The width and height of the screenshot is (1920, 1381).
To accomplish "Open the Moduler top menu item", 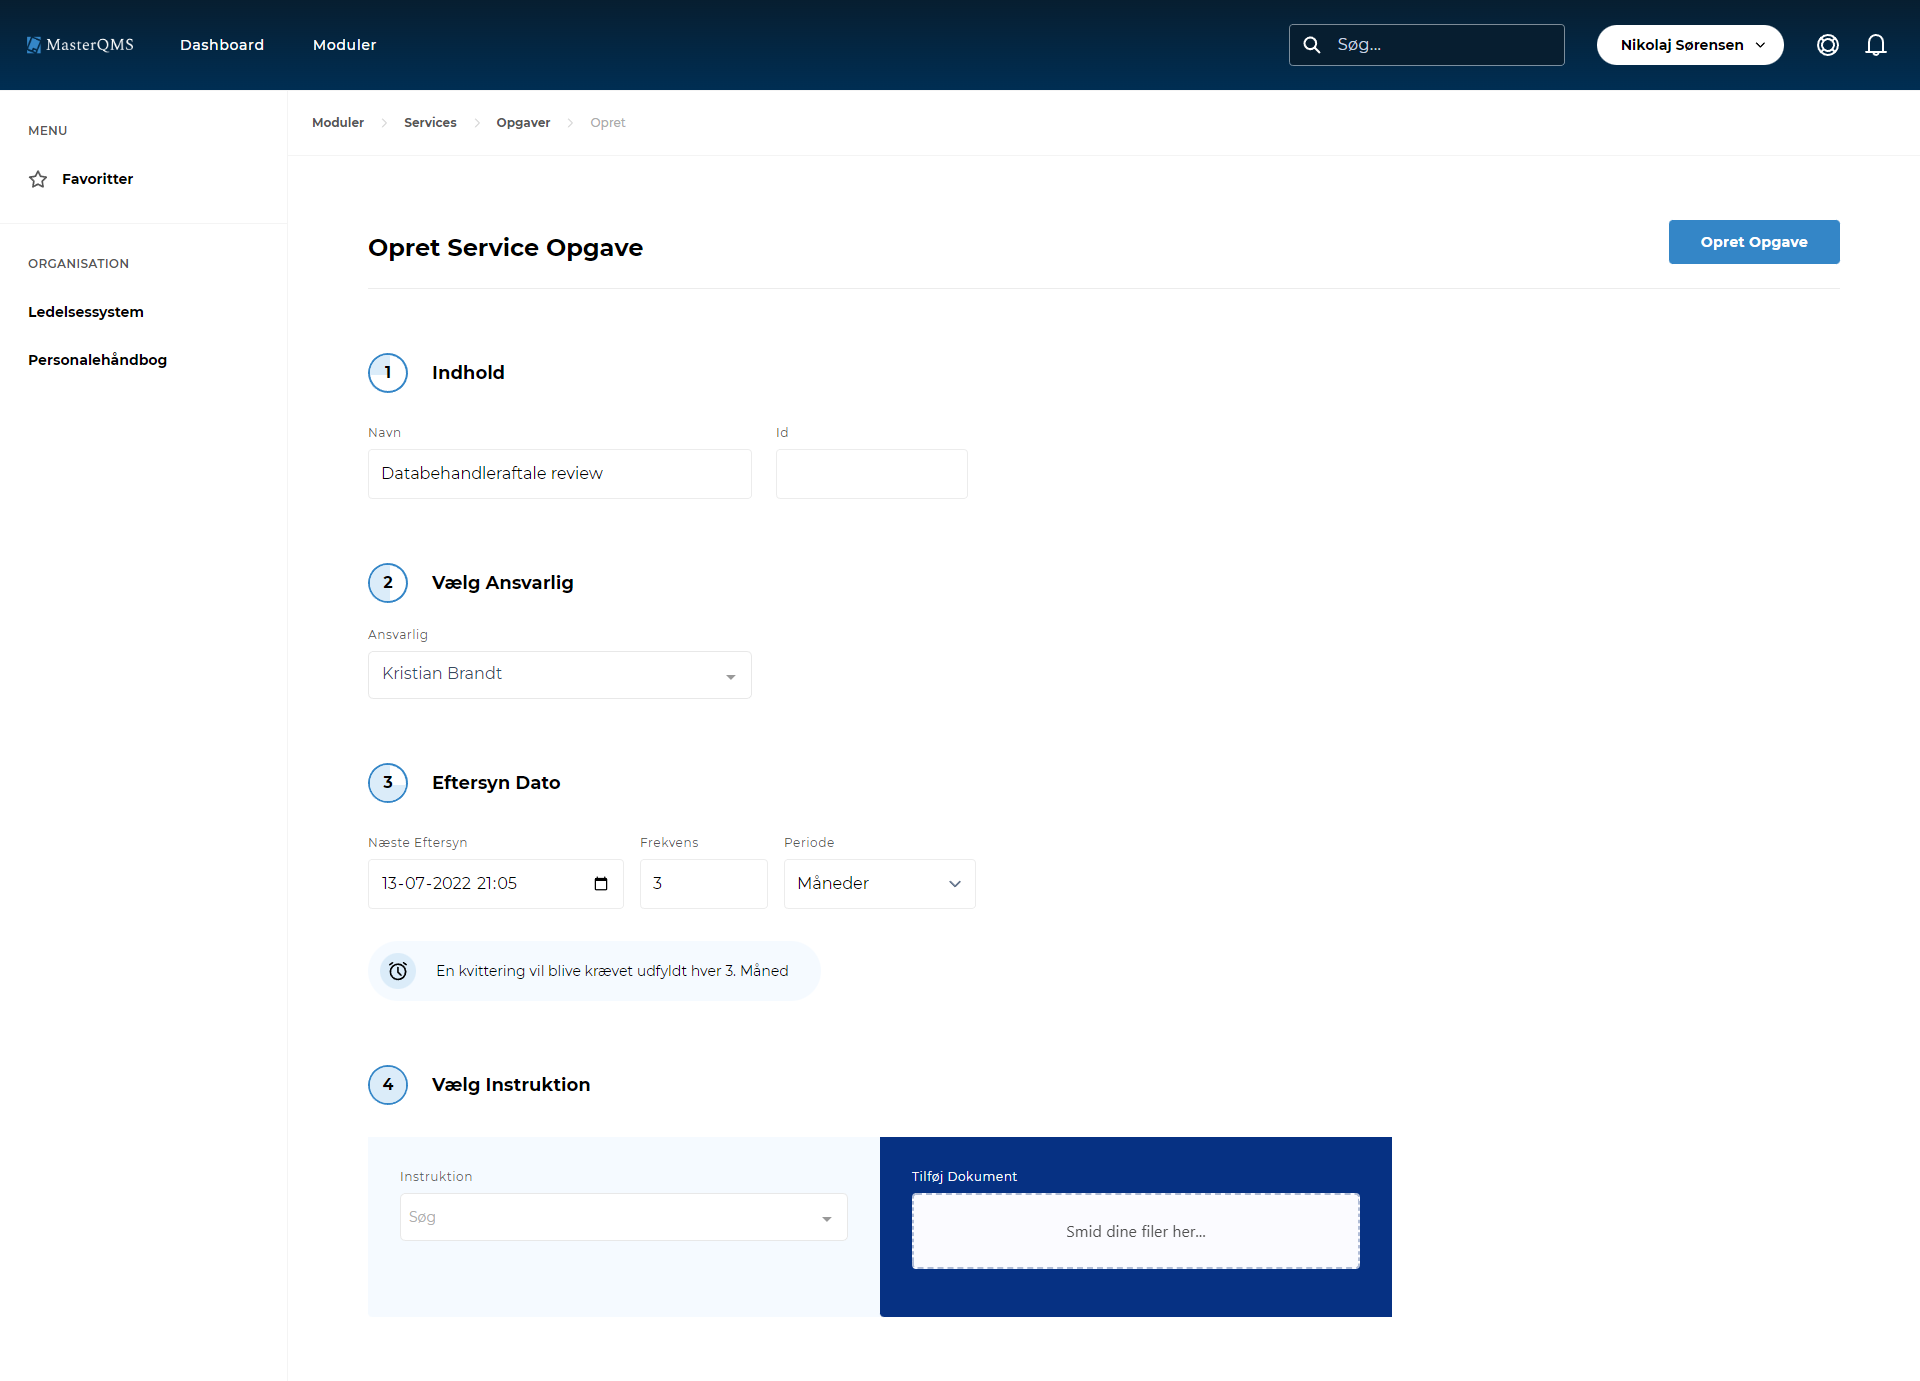I will [344, 45].
